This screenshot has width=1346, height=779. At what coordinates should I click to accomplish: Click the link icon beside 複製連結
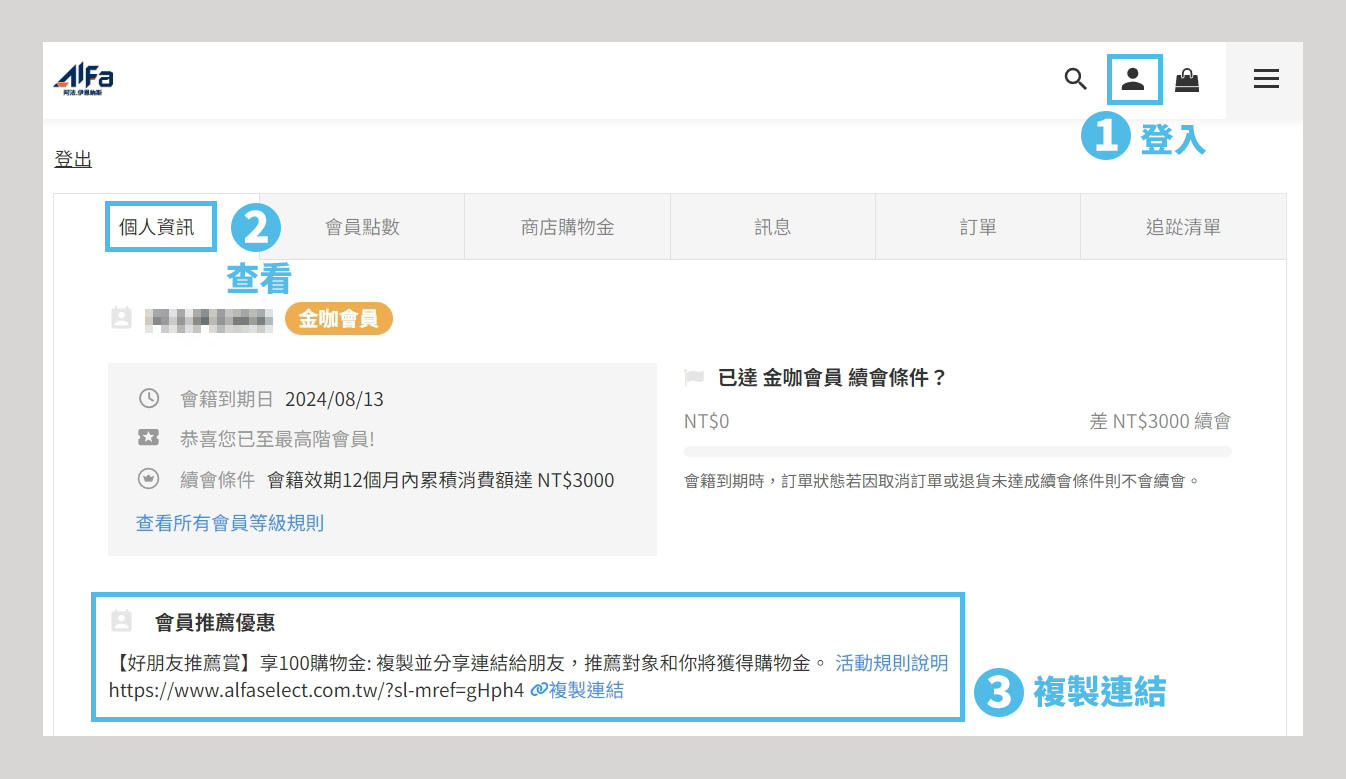[x=538, y=690]
